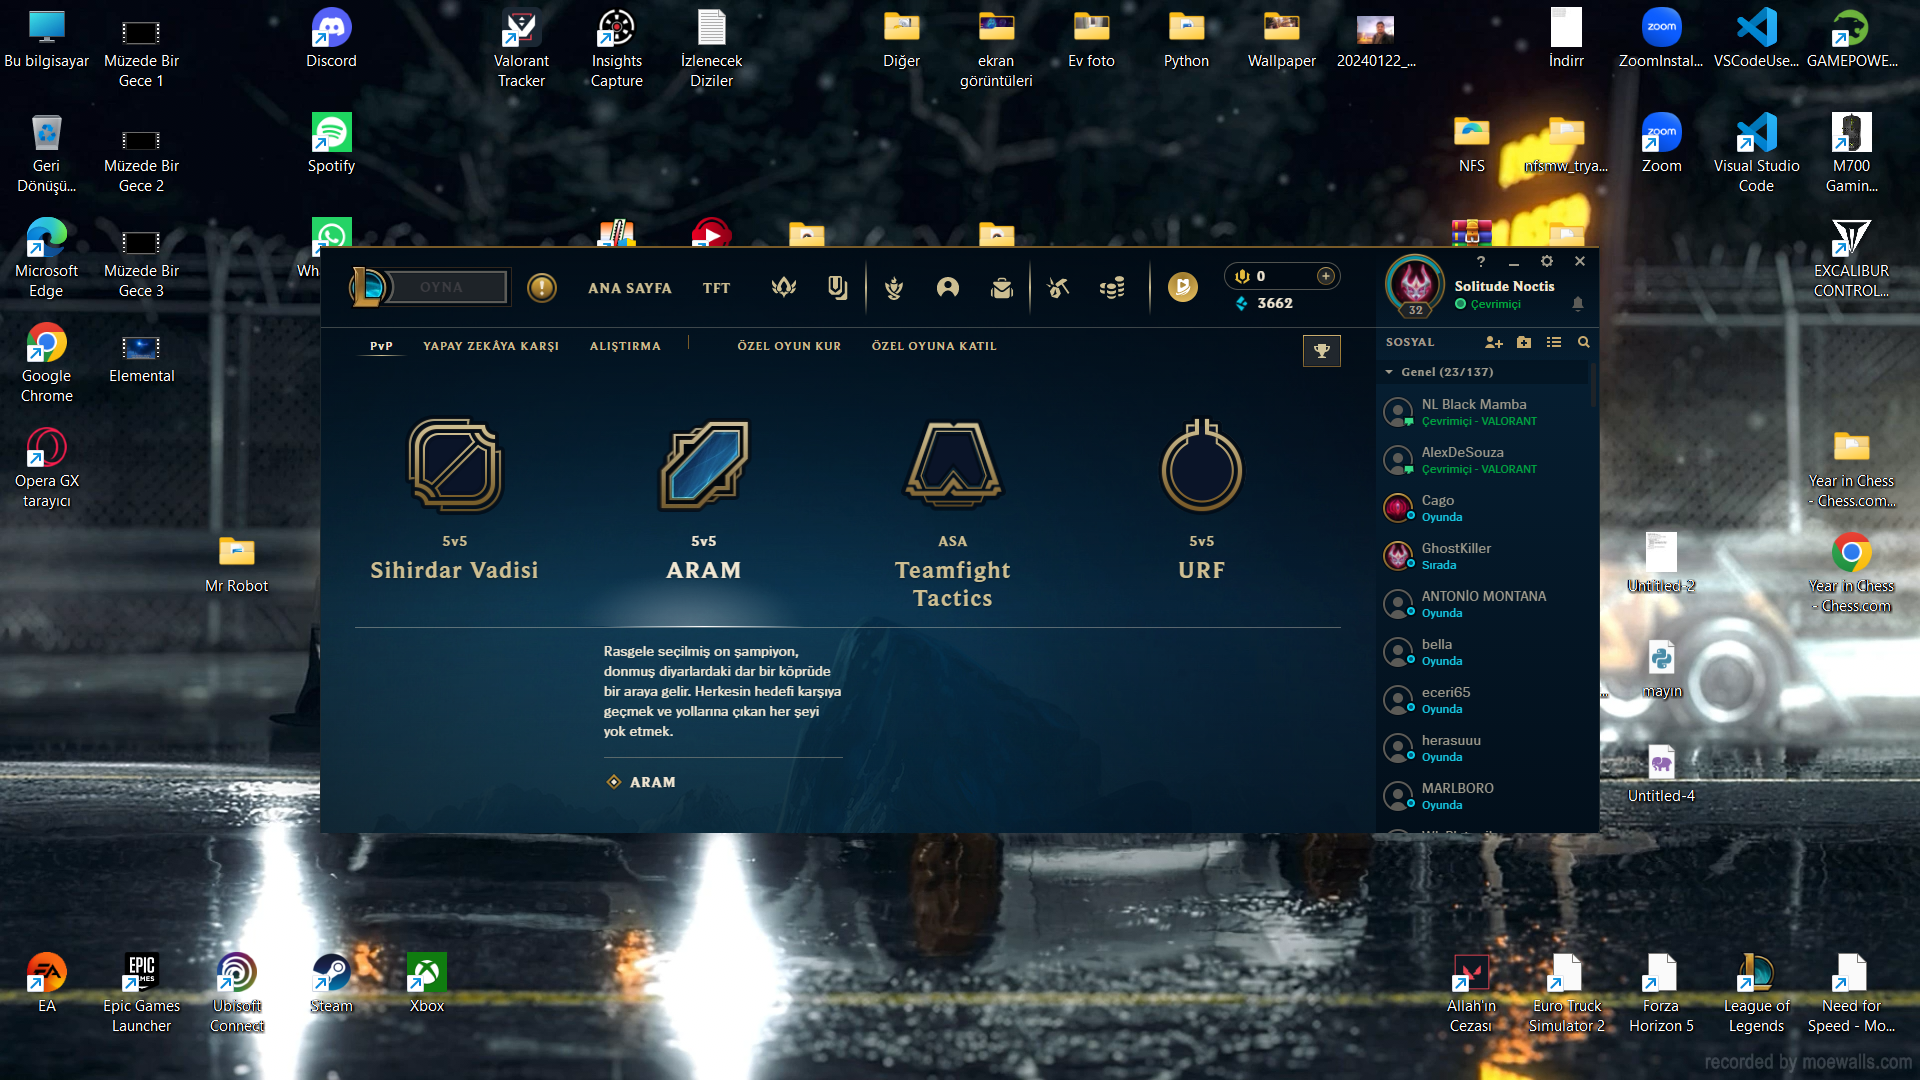The height and width of the screenshot is (1080, 1920).
Task: Open the Profile icon in navigation bar
Action: coord(947,288)
